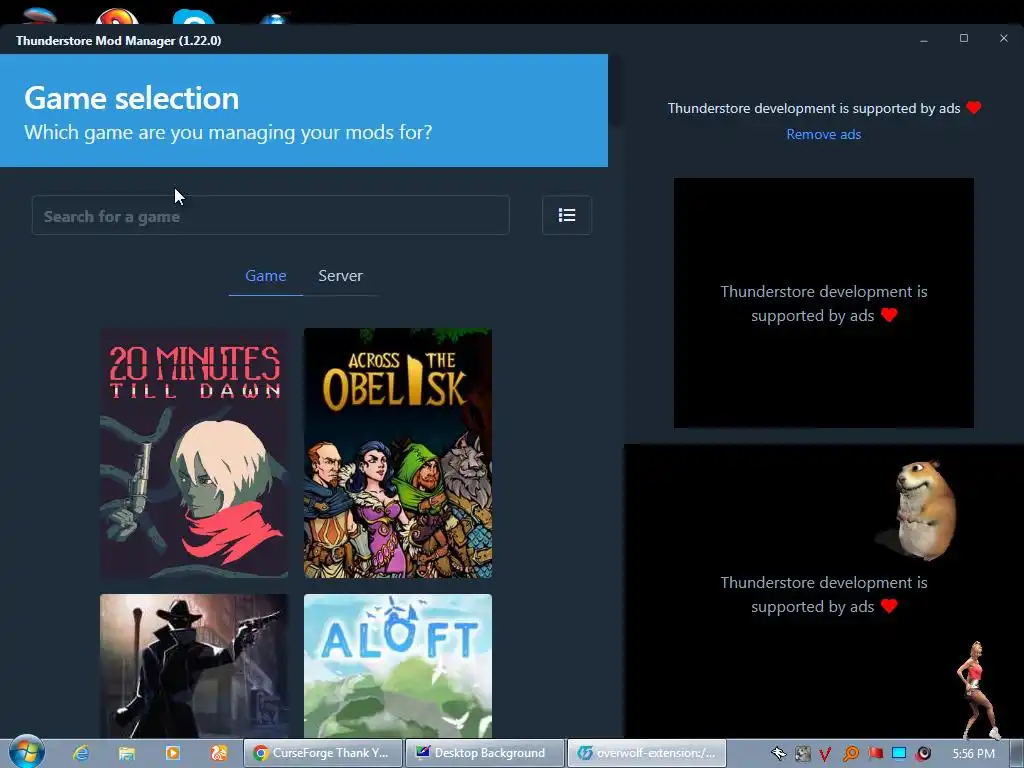Close the Thunderstore Mod Manager window
The image size is (1024, 768).
tap(1004, 39)
